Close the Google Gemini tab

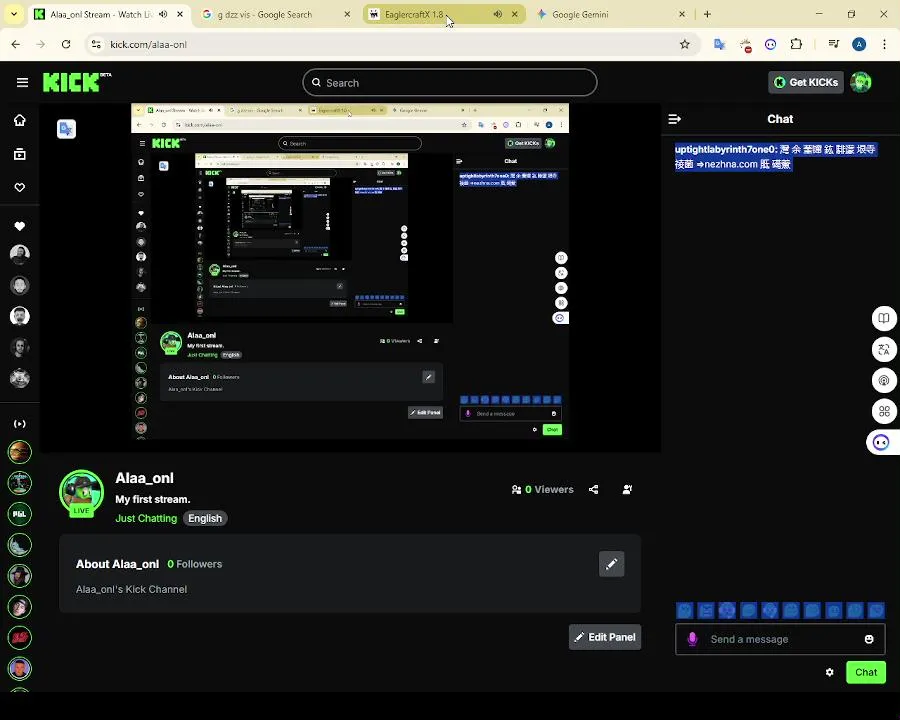click(x=682, y=14)
